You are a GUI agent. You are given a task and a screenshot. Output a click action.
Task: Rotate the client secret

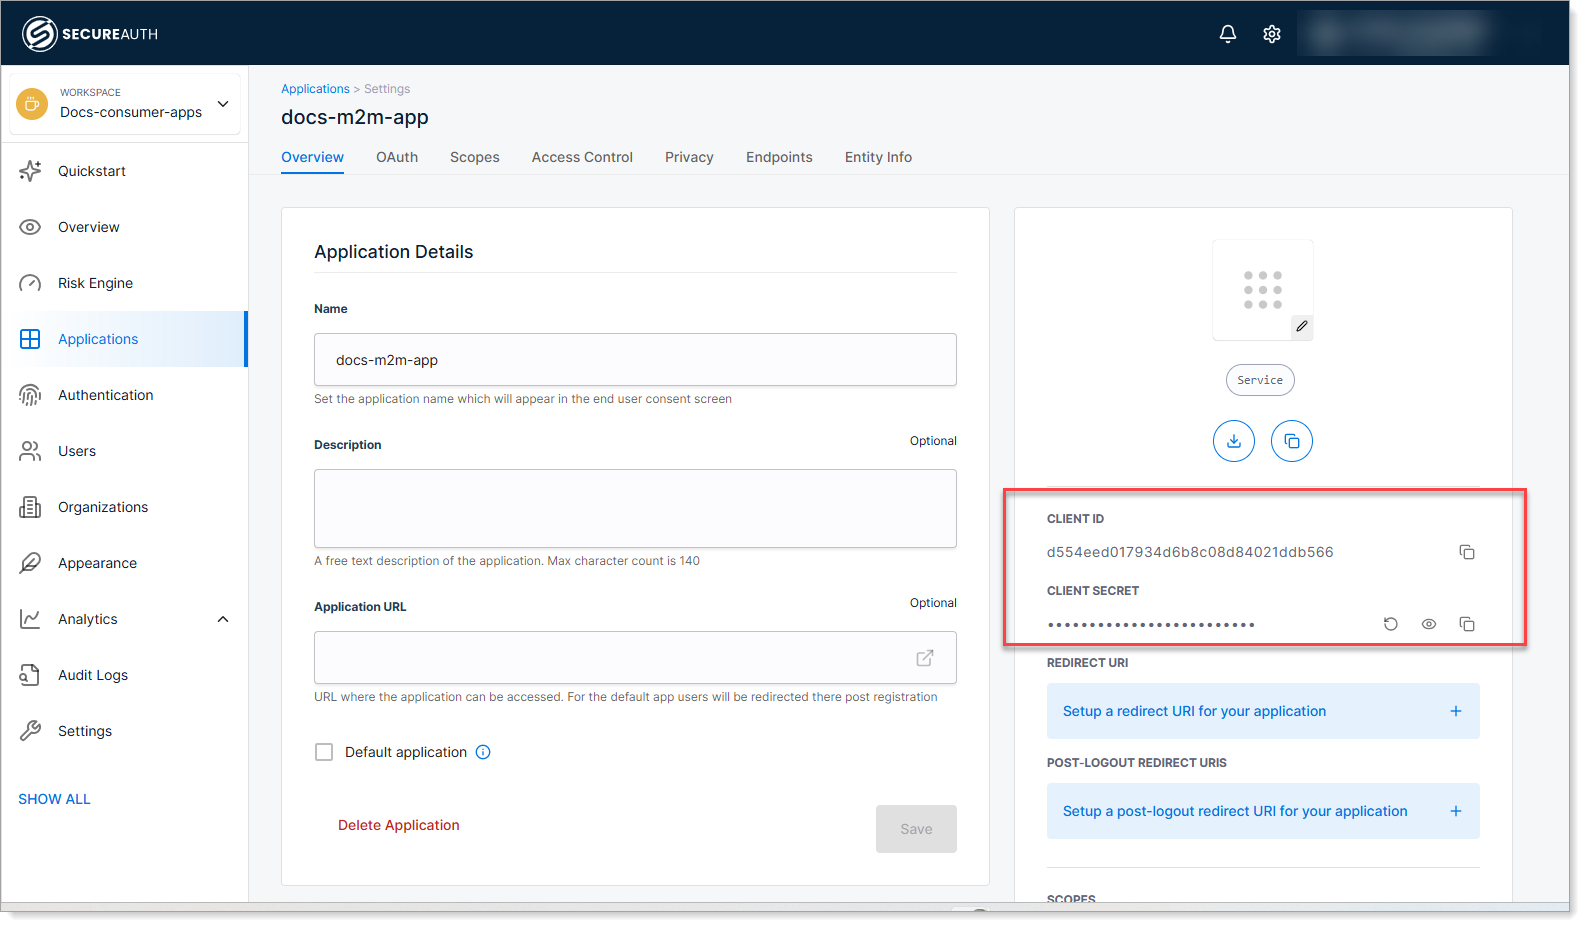(x=1390, y=624)
